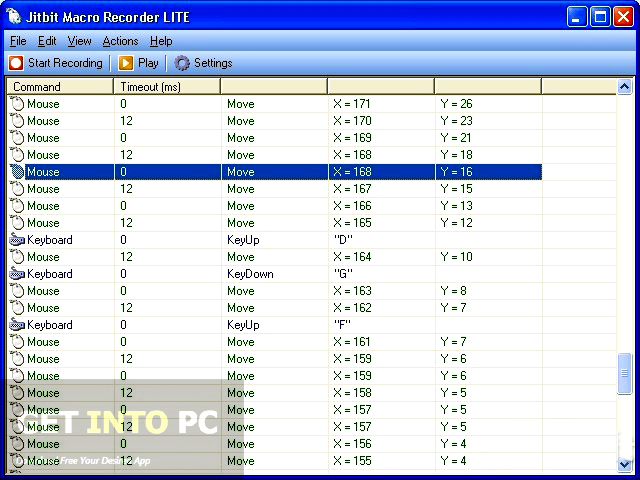Screen dimensions: 640x480
Task: Click scrollbar up arrow
Action: click(x=624, y=87)
